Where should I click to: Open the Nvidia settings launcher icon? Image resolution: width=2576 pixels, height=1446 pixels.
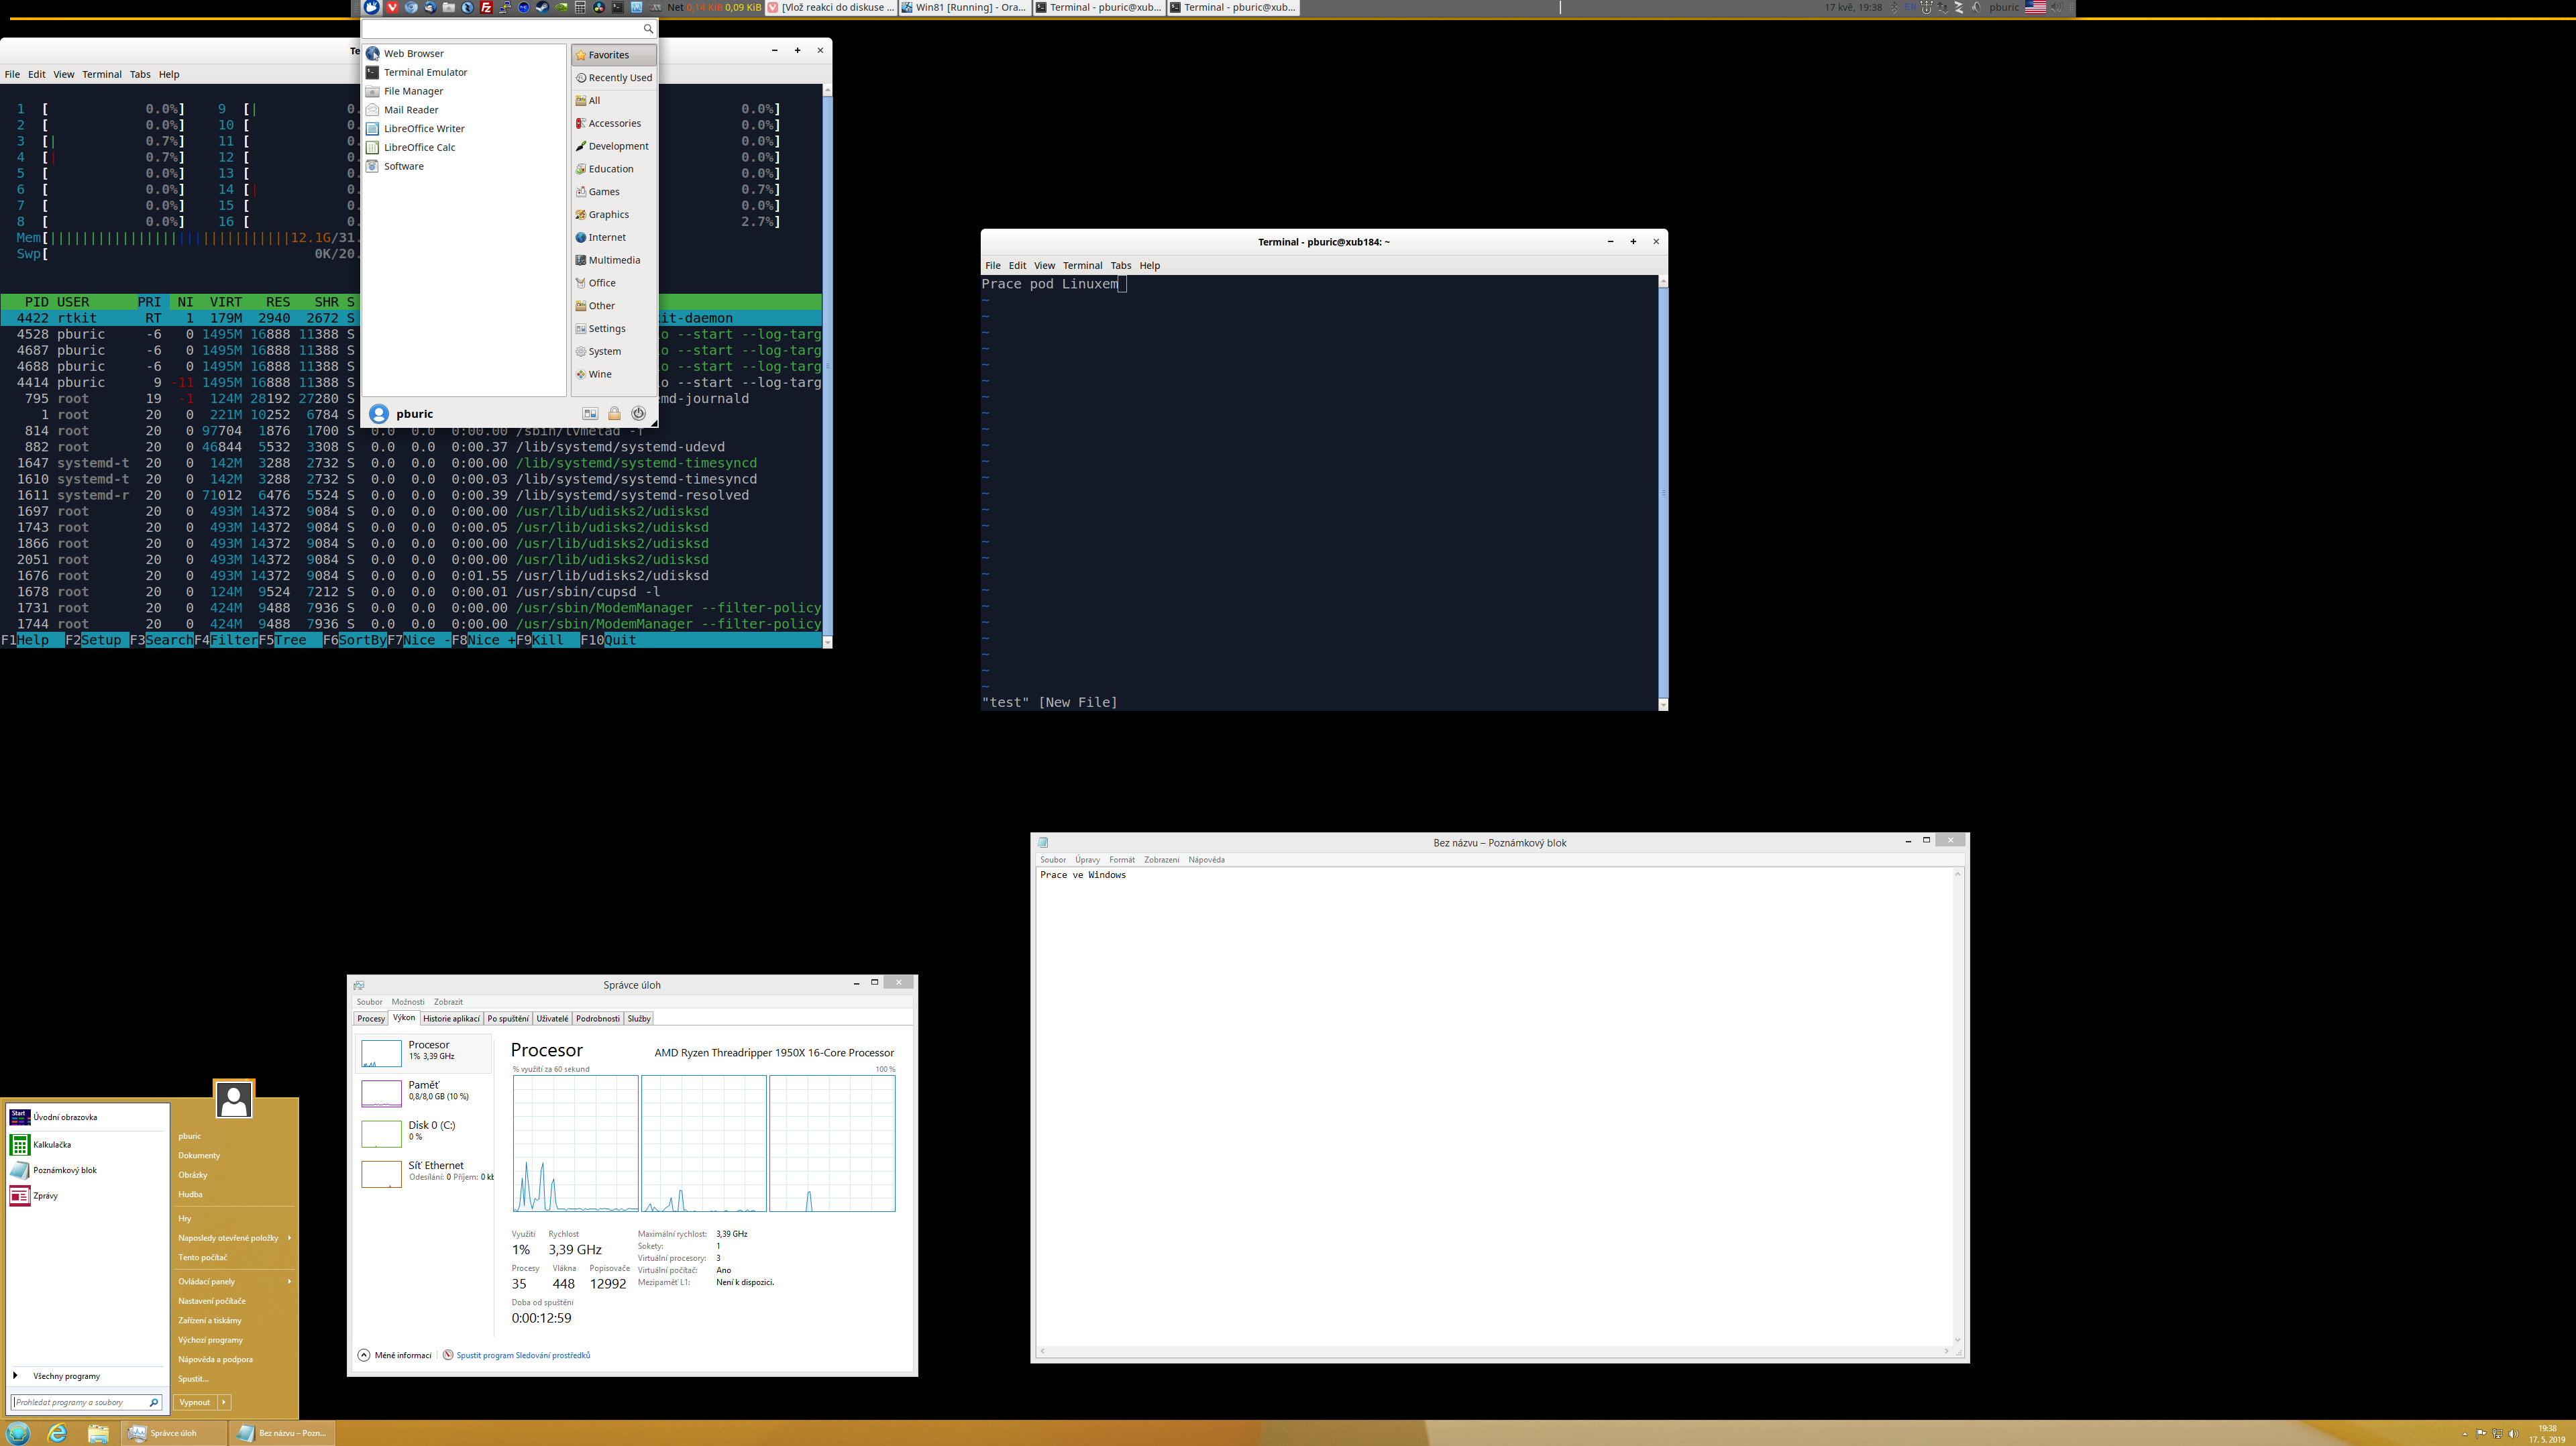pos(562,7)
